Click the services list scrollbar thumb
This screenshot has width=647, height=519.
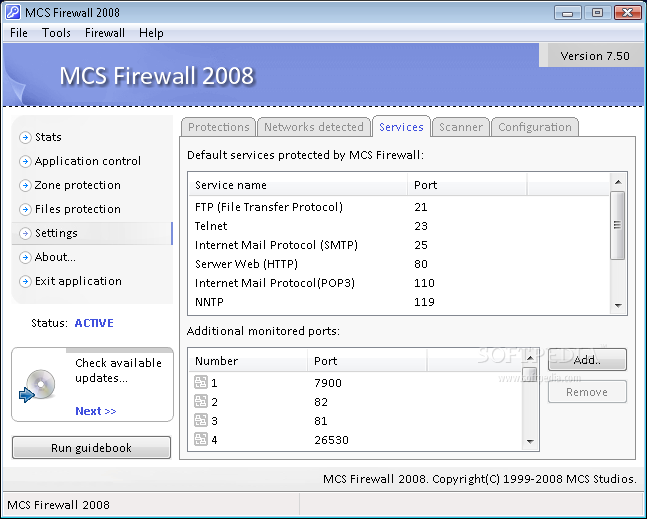click(x=617, y=225)
